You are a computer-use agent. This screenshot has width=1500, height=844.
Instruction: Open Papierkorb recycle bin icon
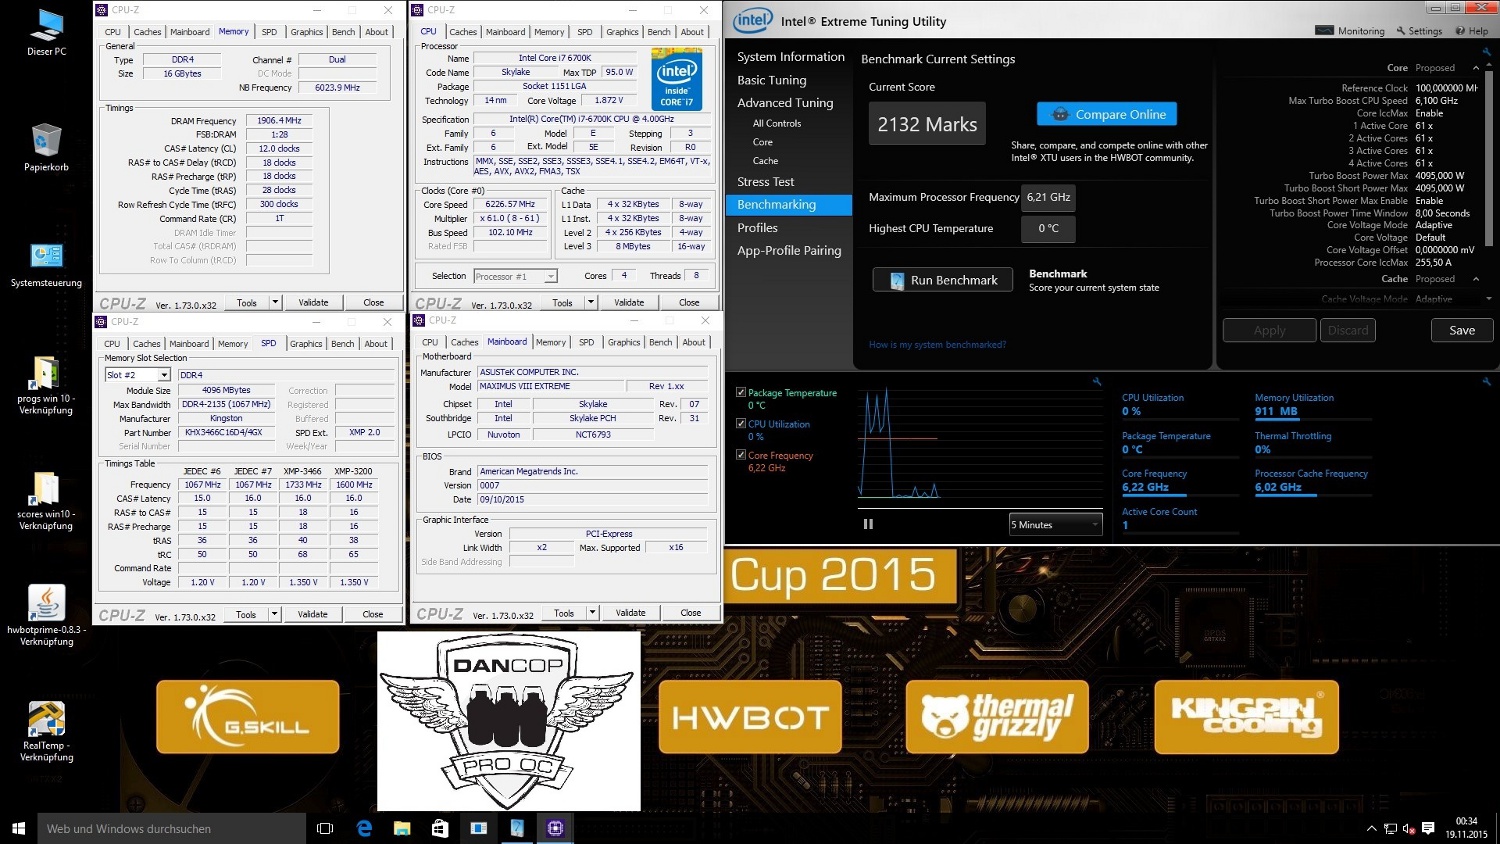tap(46, 148)
